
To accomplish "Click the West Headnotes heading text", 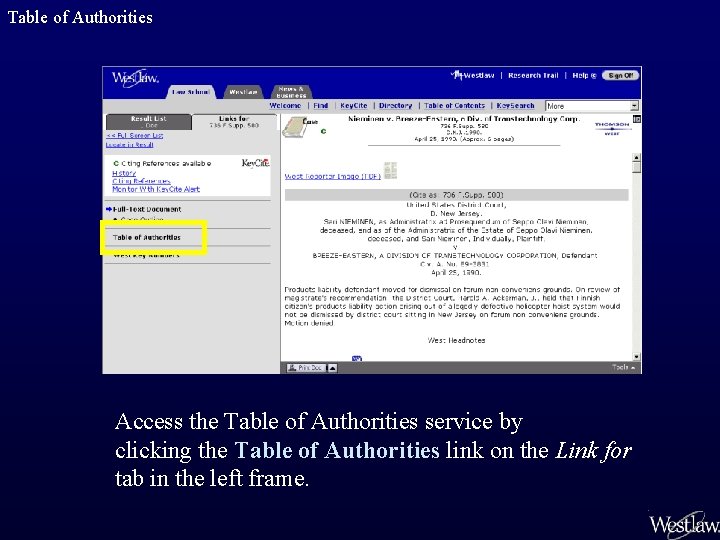I will coord(456,340).
